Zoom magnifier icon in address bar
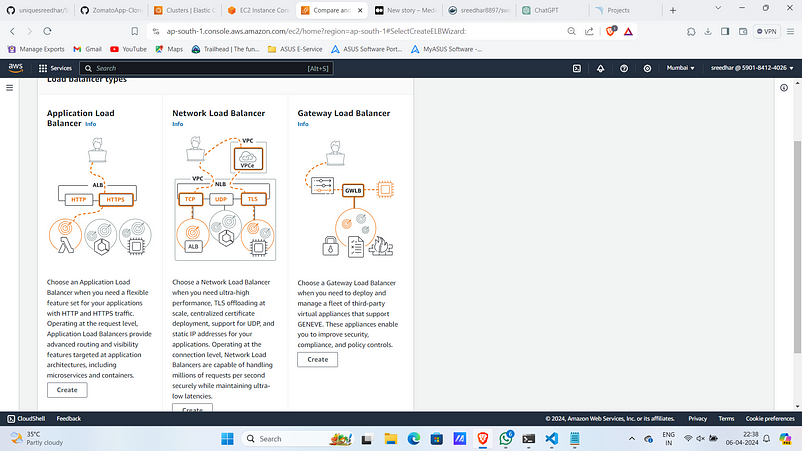Screen dimensions: 802x451 [571, 31]
